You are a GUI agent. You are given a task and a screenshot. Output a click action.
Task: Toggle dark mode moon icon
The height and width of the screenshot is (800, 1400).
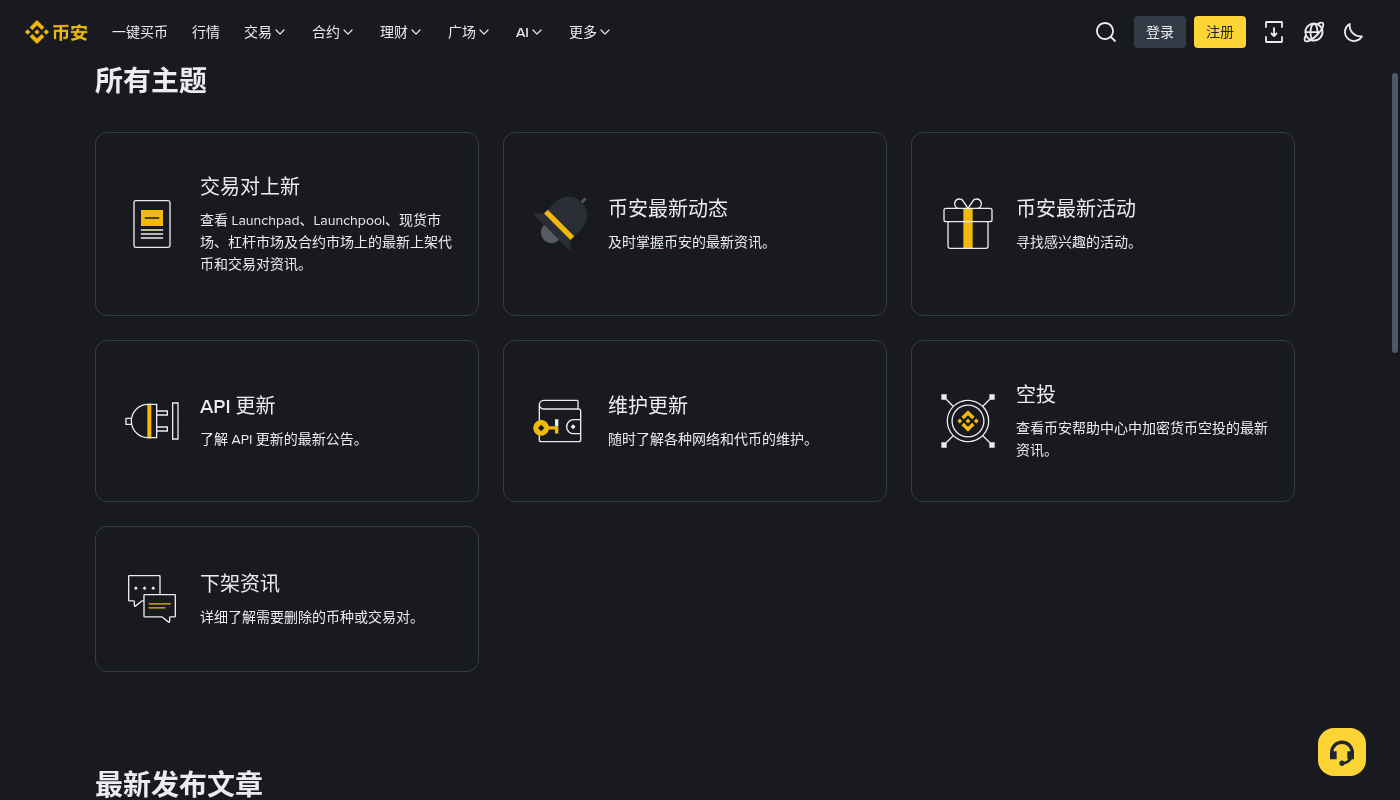[1354, 32]
